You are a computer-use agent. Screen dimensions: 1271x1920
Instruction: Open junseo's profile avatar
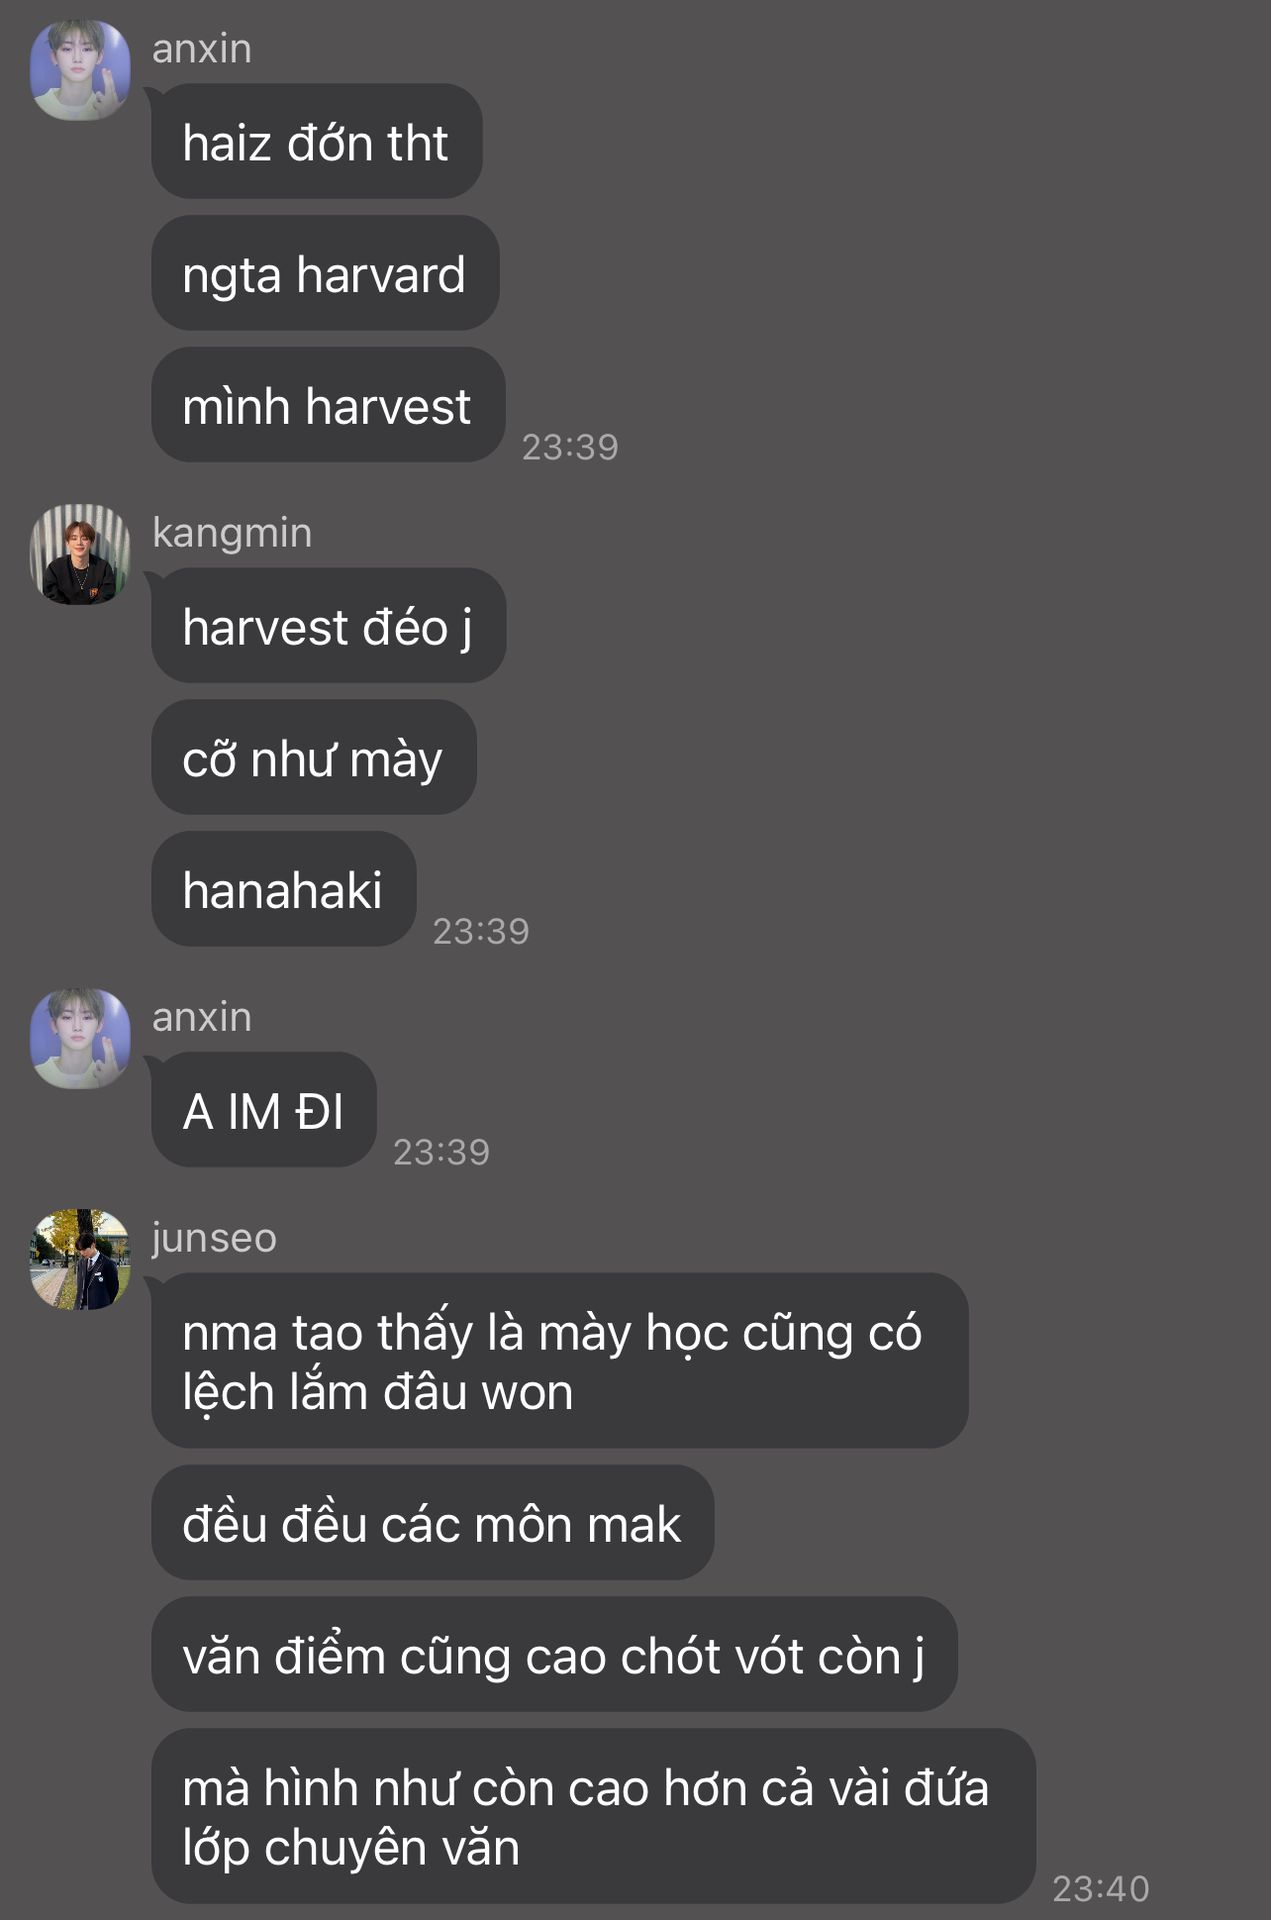pyautogui.click(x=80, y=1259)
